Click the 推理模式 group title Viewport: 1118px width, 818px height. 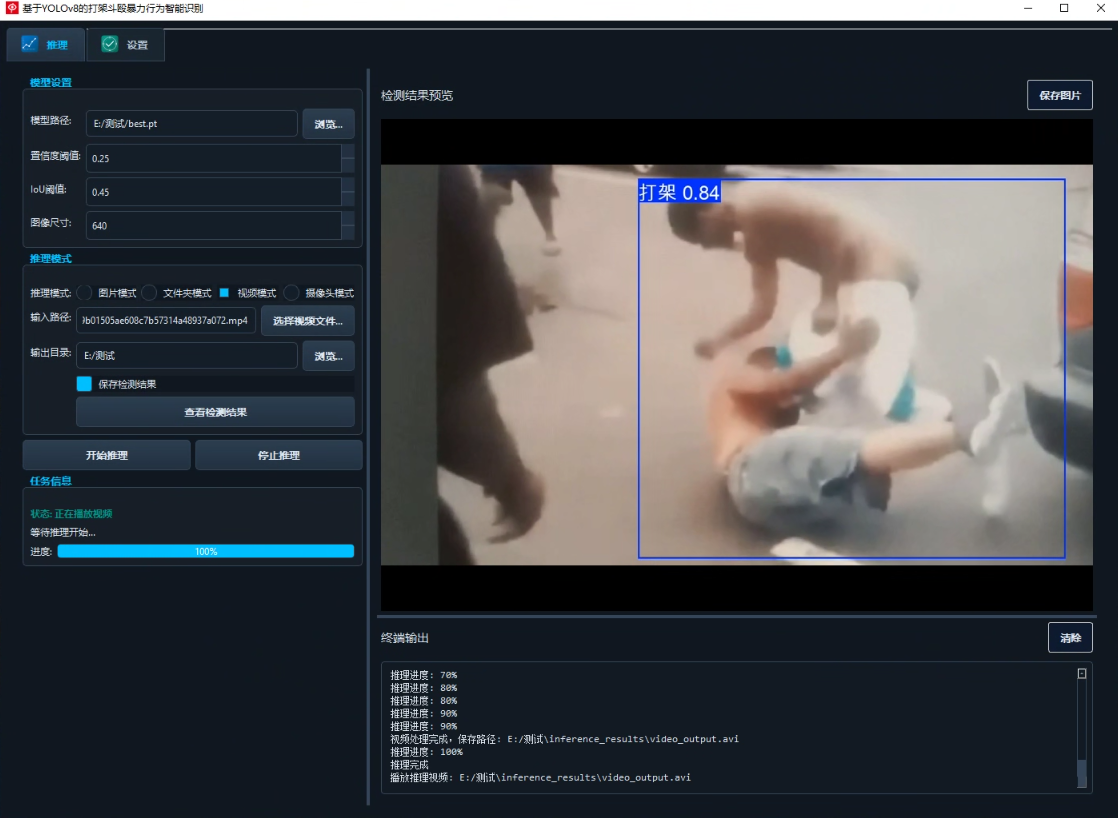pyautogui.click(x=51, y=258)
